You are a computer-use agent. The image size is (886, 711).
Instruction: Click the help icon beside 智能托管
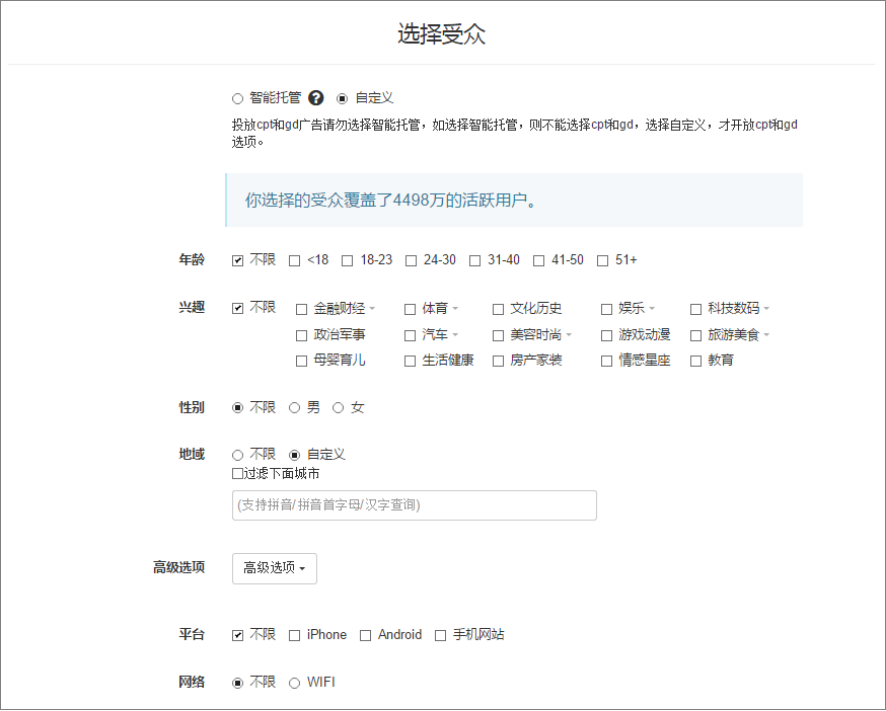(x=316, y=98)
